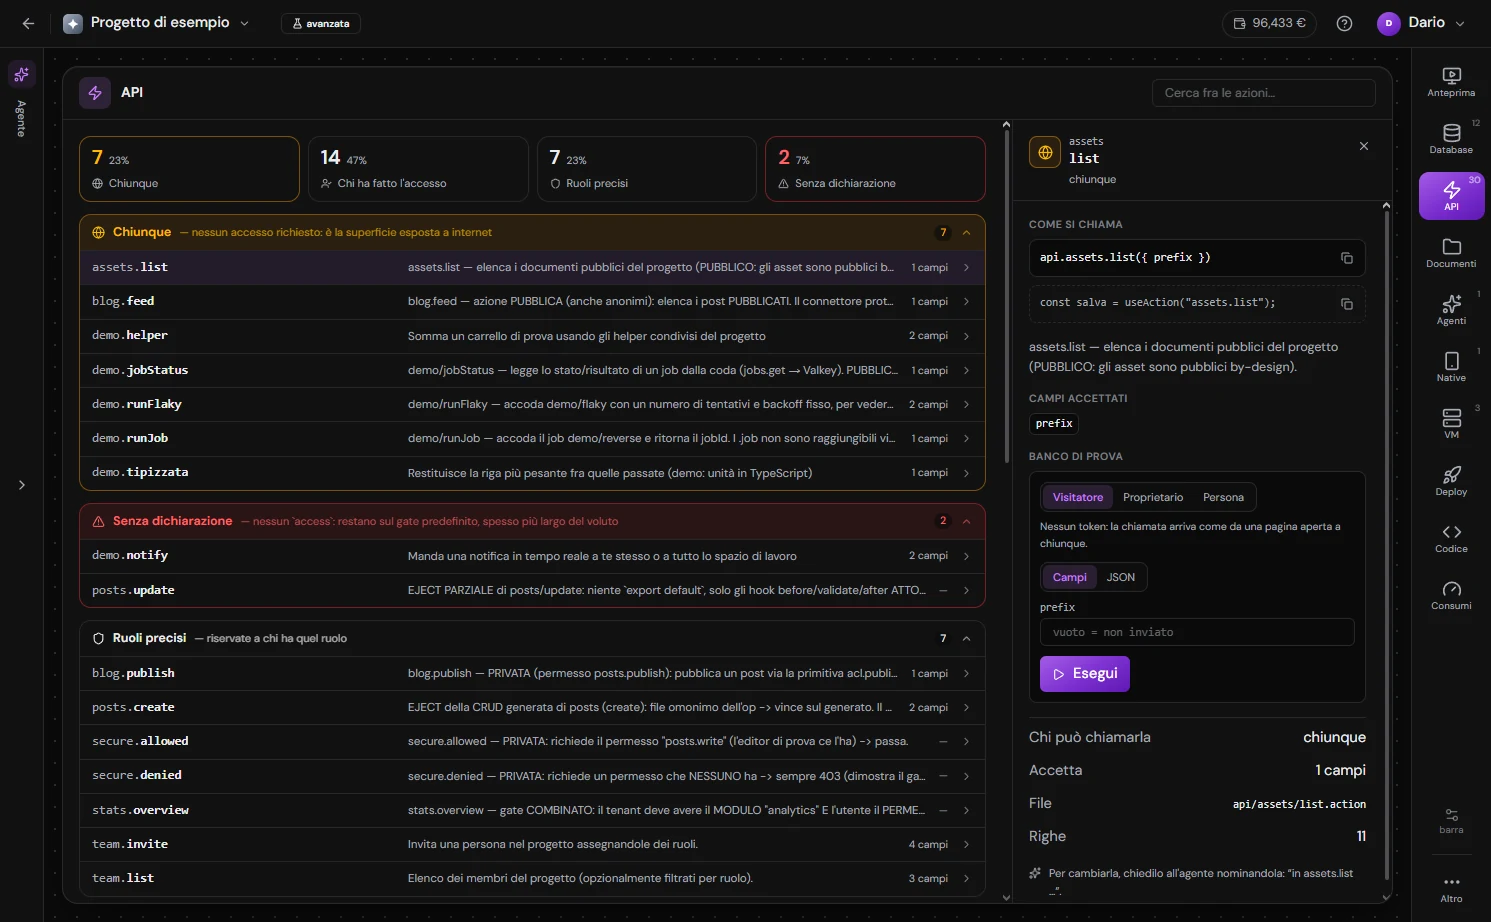The height and width of the screenshot is (922, 1491).
Task: Open the API section in sidebar
Action: pos(1451,196)
